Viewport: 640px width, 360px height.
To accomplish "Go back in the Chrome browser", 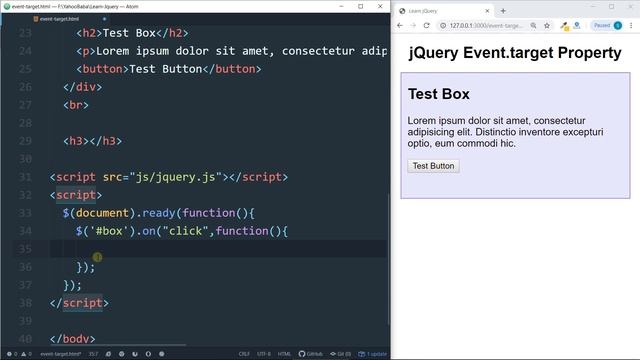I will pyautogui.click(x=400, y=25).
